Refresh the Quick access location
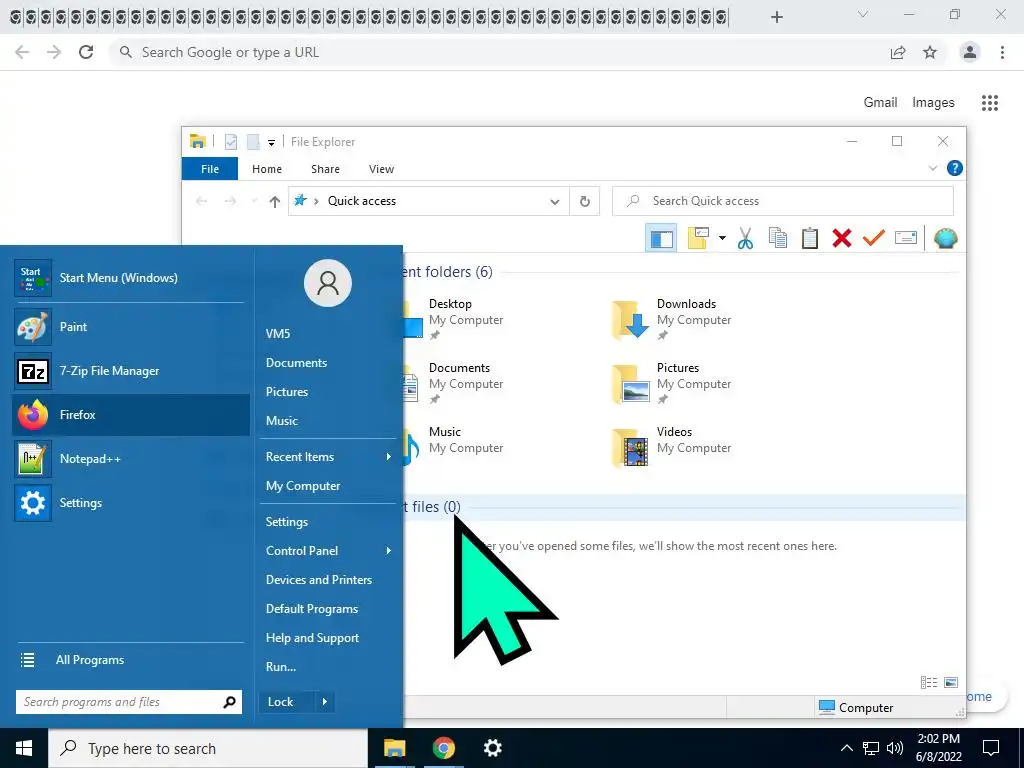 pyautogui.click(x=584, y=201)
